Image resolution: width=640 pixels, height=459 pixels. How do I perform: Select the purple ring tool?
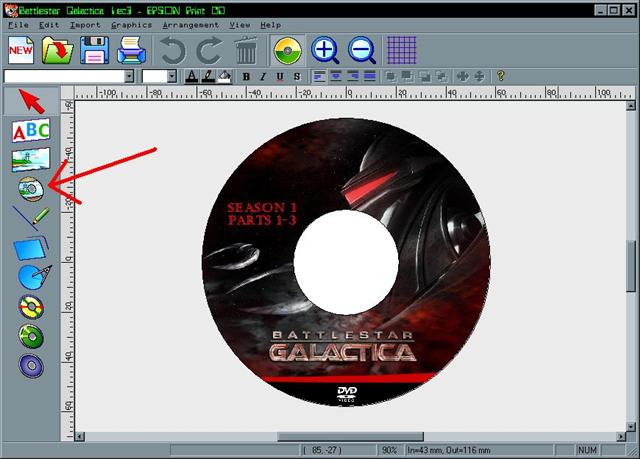(31, 366)
